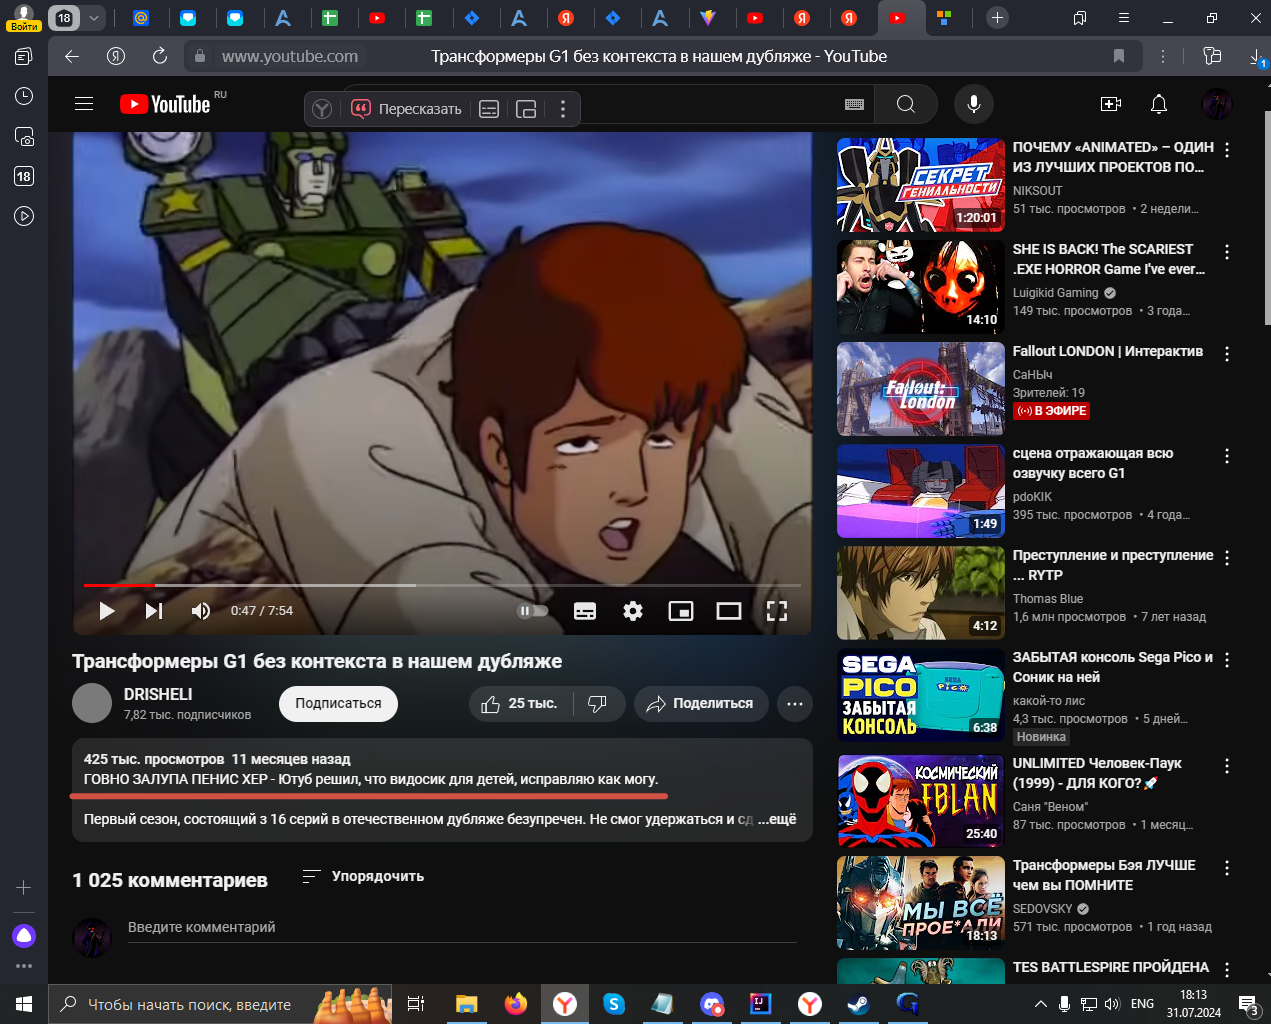Open the 'Упорядочить' sort dropdown
This screenshot has width=1271, height=1024.
pyautogui.click(x=364, y=876)
